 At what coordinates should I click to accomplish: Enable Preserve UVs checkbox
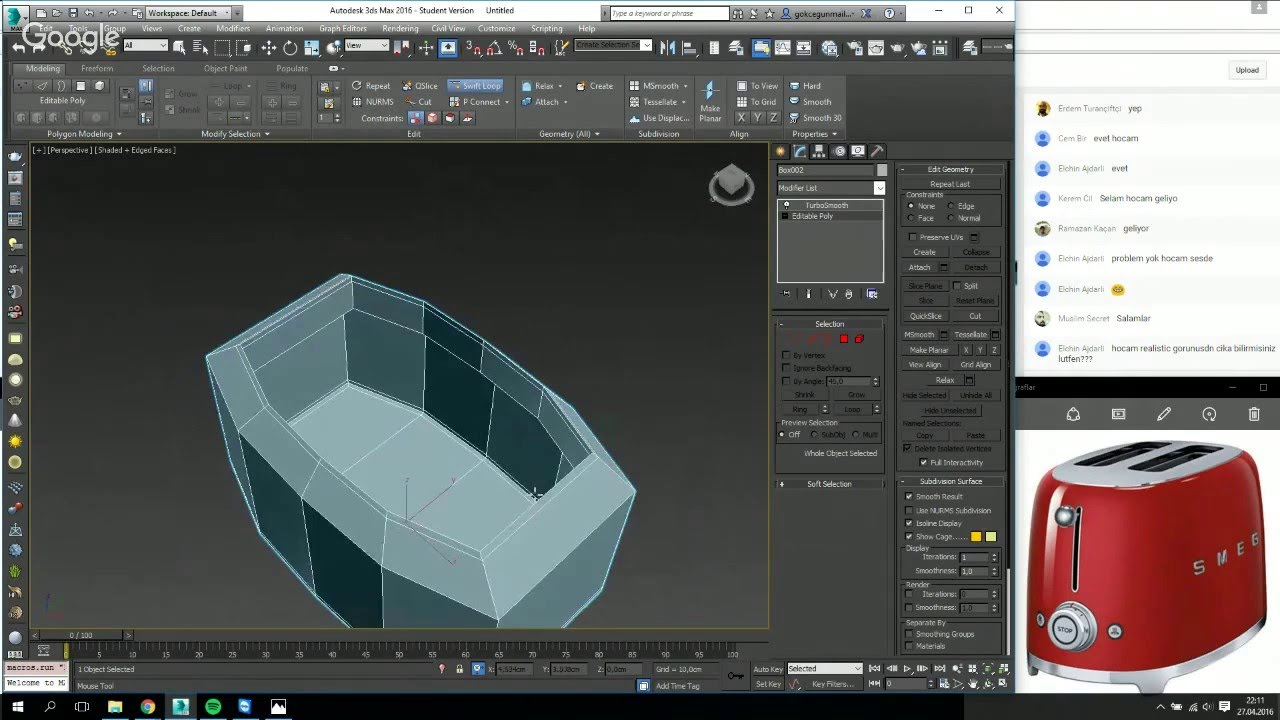(912, 237)
